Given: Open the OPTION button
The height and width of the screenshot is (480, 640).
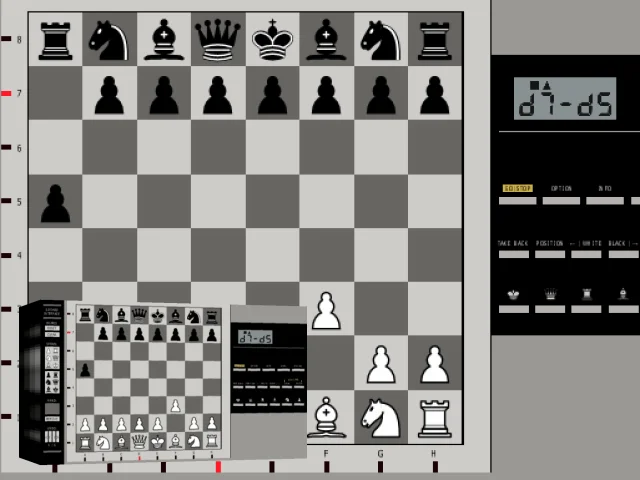Looking at the screenshot, I should click(x=561, y=200).
